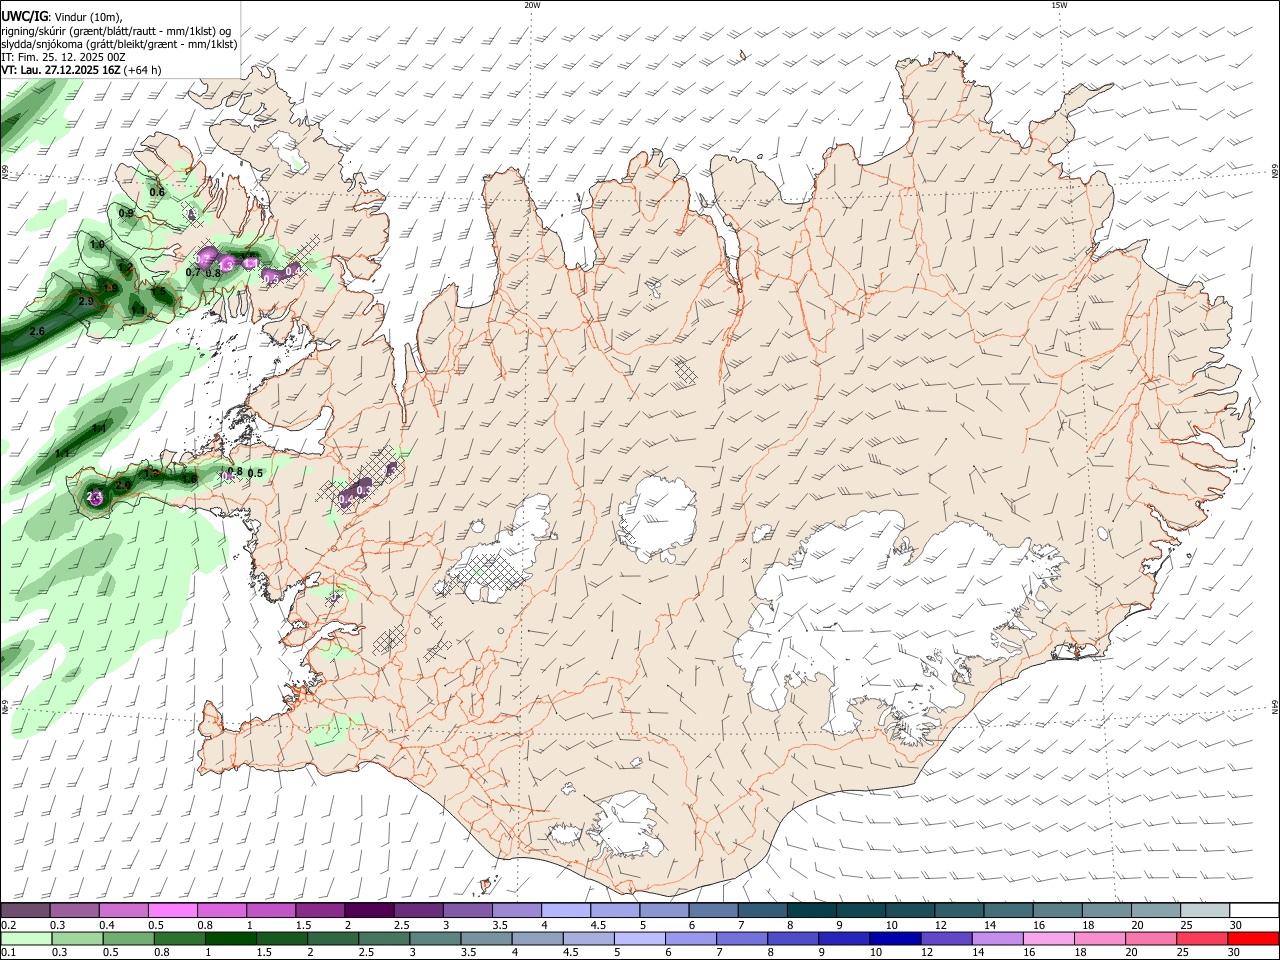Select snow legend swatch between 0.4 and 0.5

[123, 911]
